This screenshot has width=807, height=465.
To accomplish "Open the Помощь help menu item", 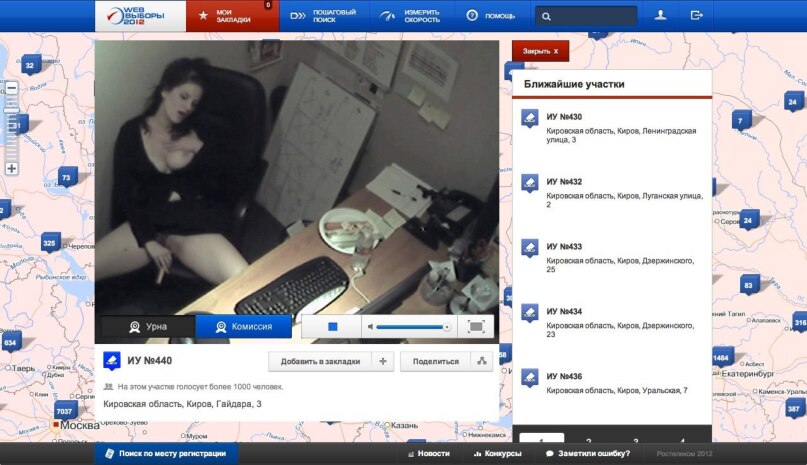I will (x=490, y=15).
